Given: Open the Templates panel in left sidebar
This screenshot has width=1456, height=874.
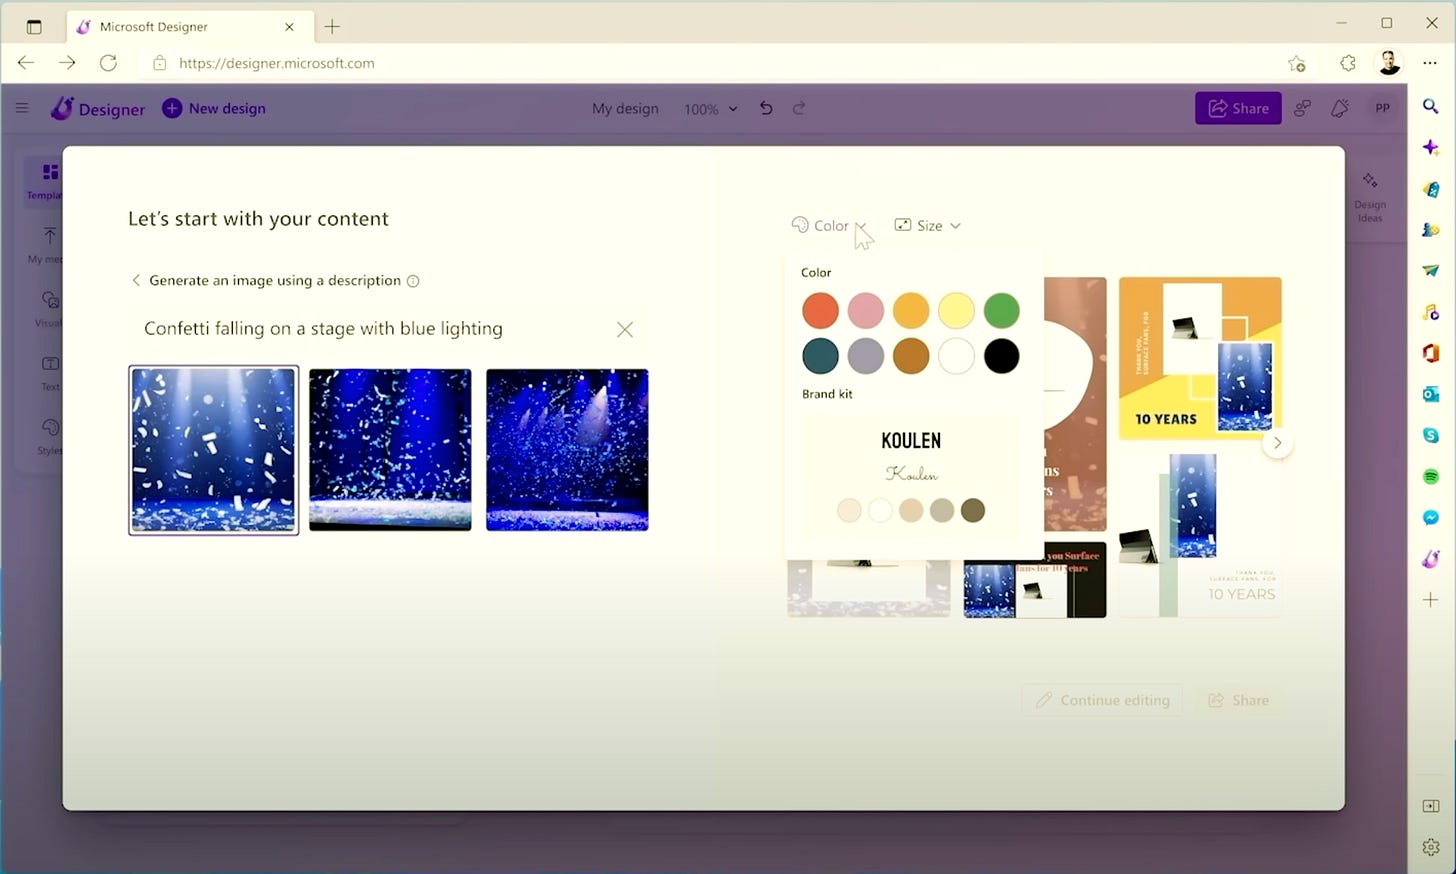Looking at the screenshot, I should point(44,181).
